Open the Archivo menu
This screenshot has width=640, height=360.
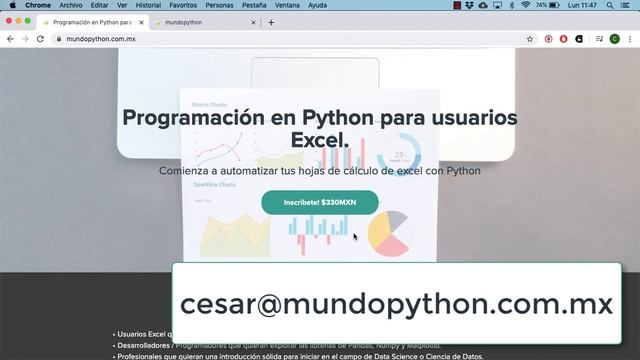[71, 5]
